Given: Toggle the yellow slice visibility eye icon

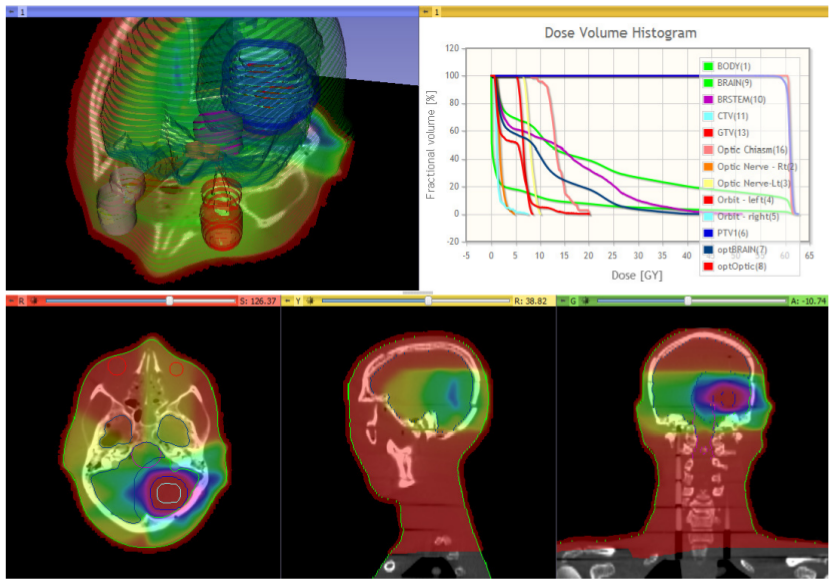Looking at the screenshot, I should [x=310, y=300].
